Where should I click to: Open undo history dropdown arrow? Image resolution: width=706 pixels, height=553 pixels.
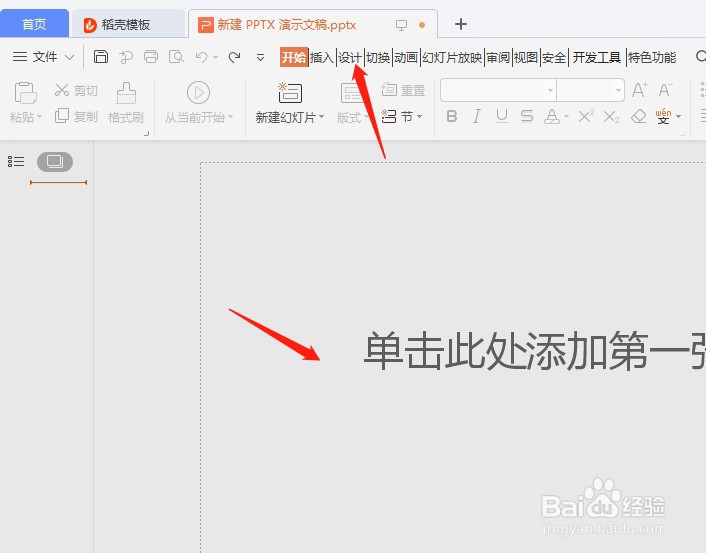click(216, 58)
